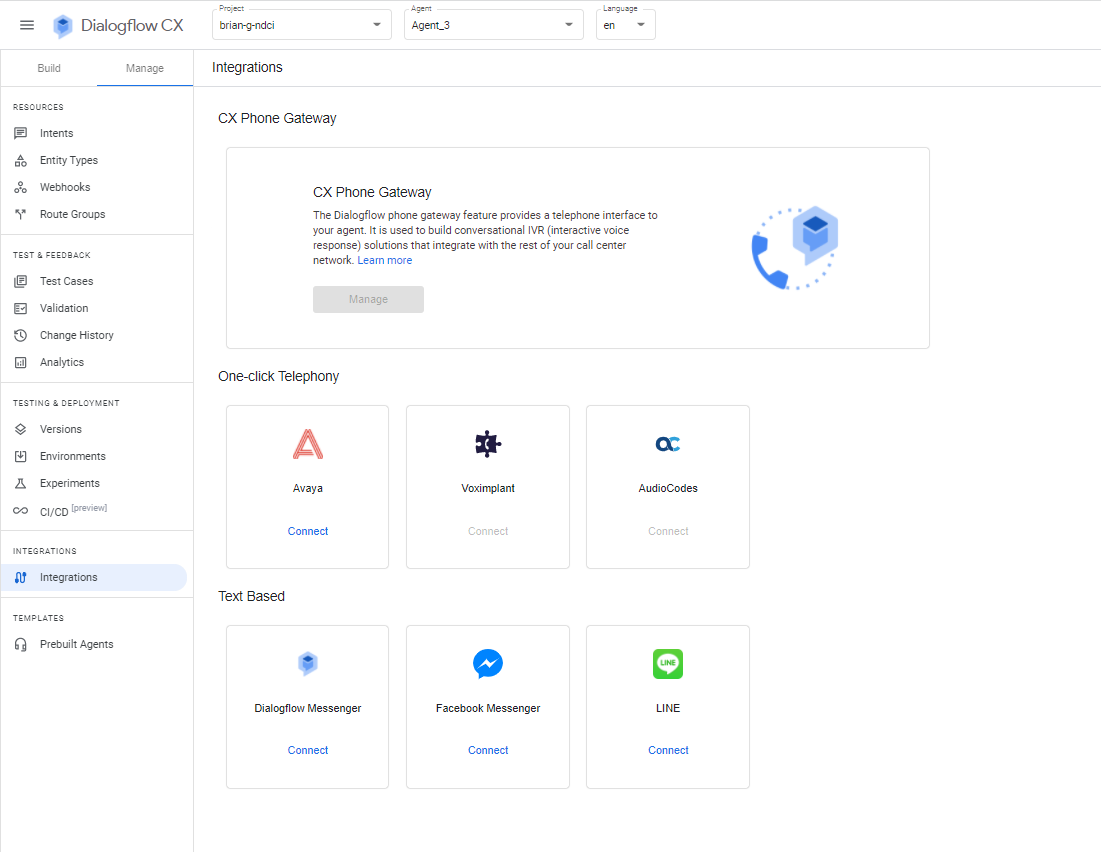Click the Versions layers icon
Viewport: 1101px width, 852px height.
point(21,429)
